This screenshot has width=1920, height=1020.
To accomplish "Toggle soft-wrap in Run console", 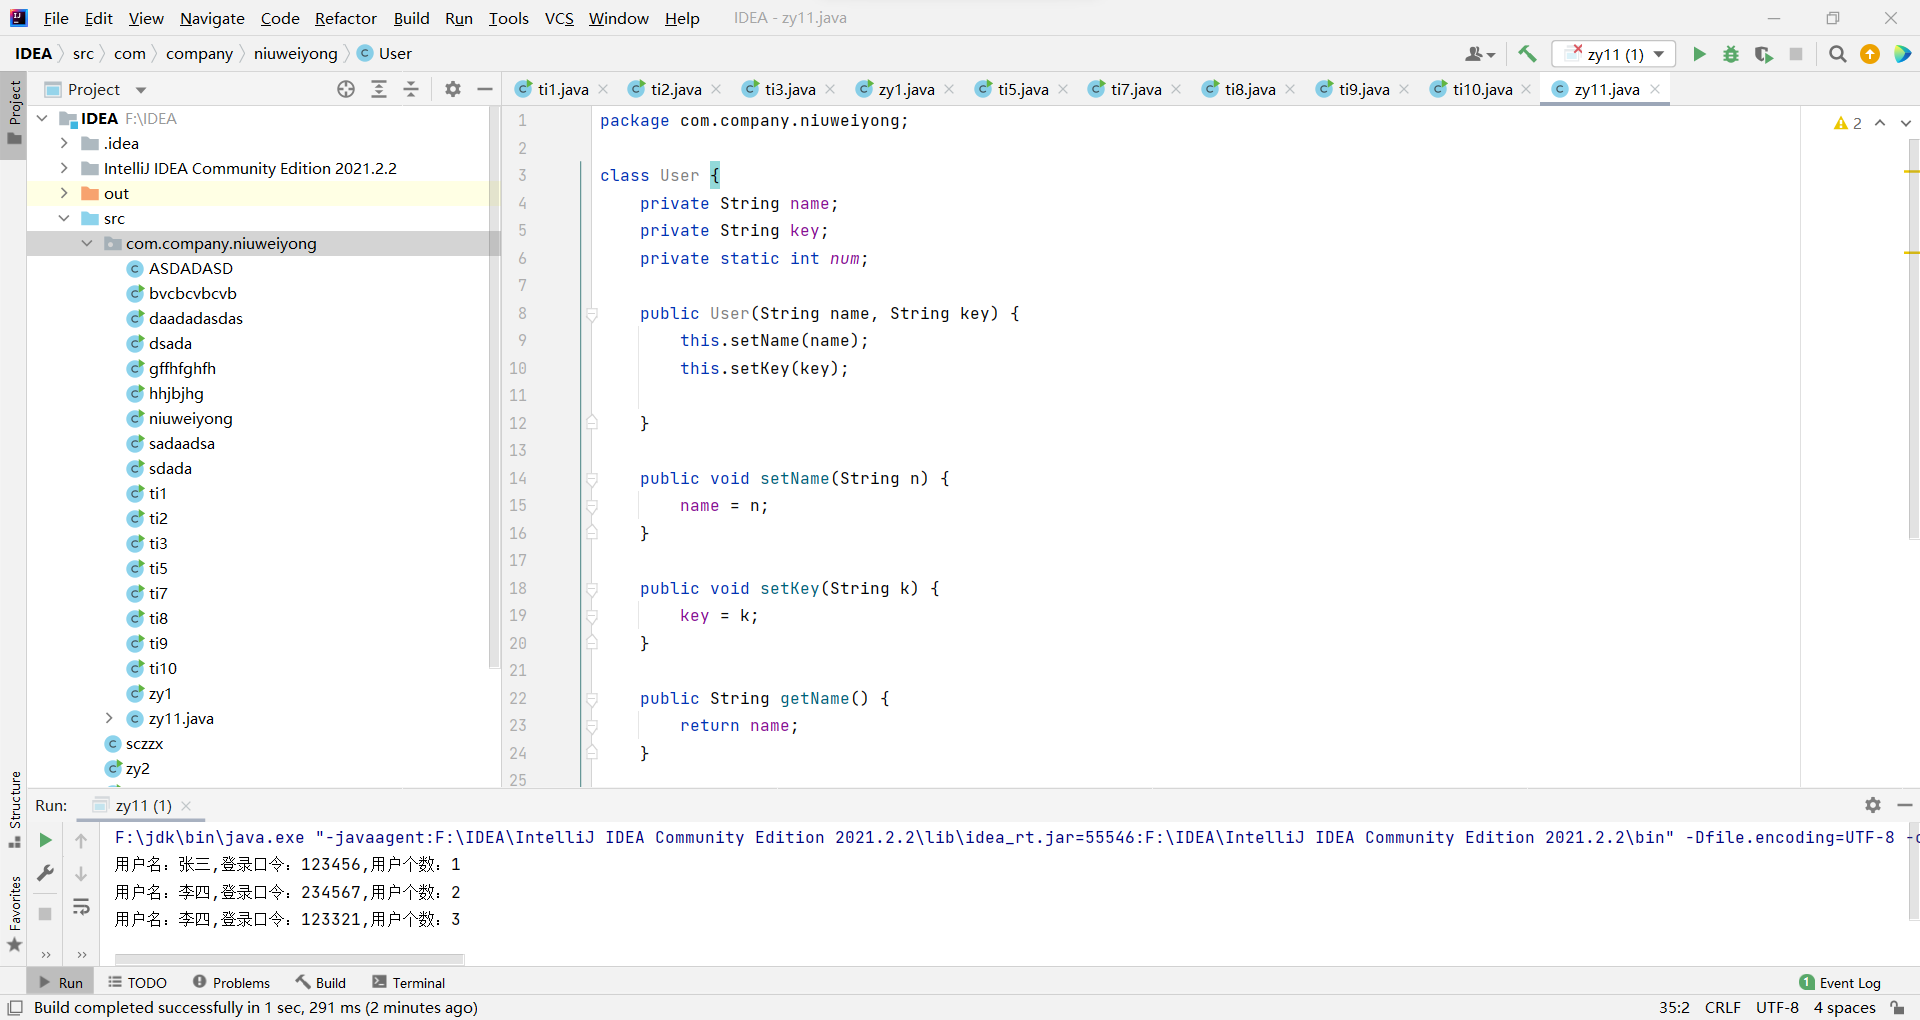I will click(81, 907).
